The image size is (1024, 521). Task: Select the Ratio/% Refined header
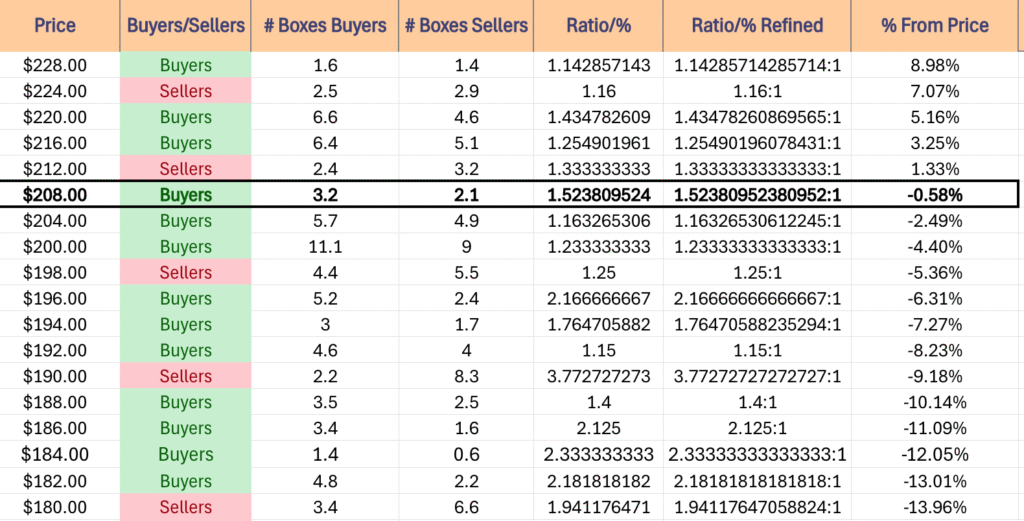tap(757, 25)
